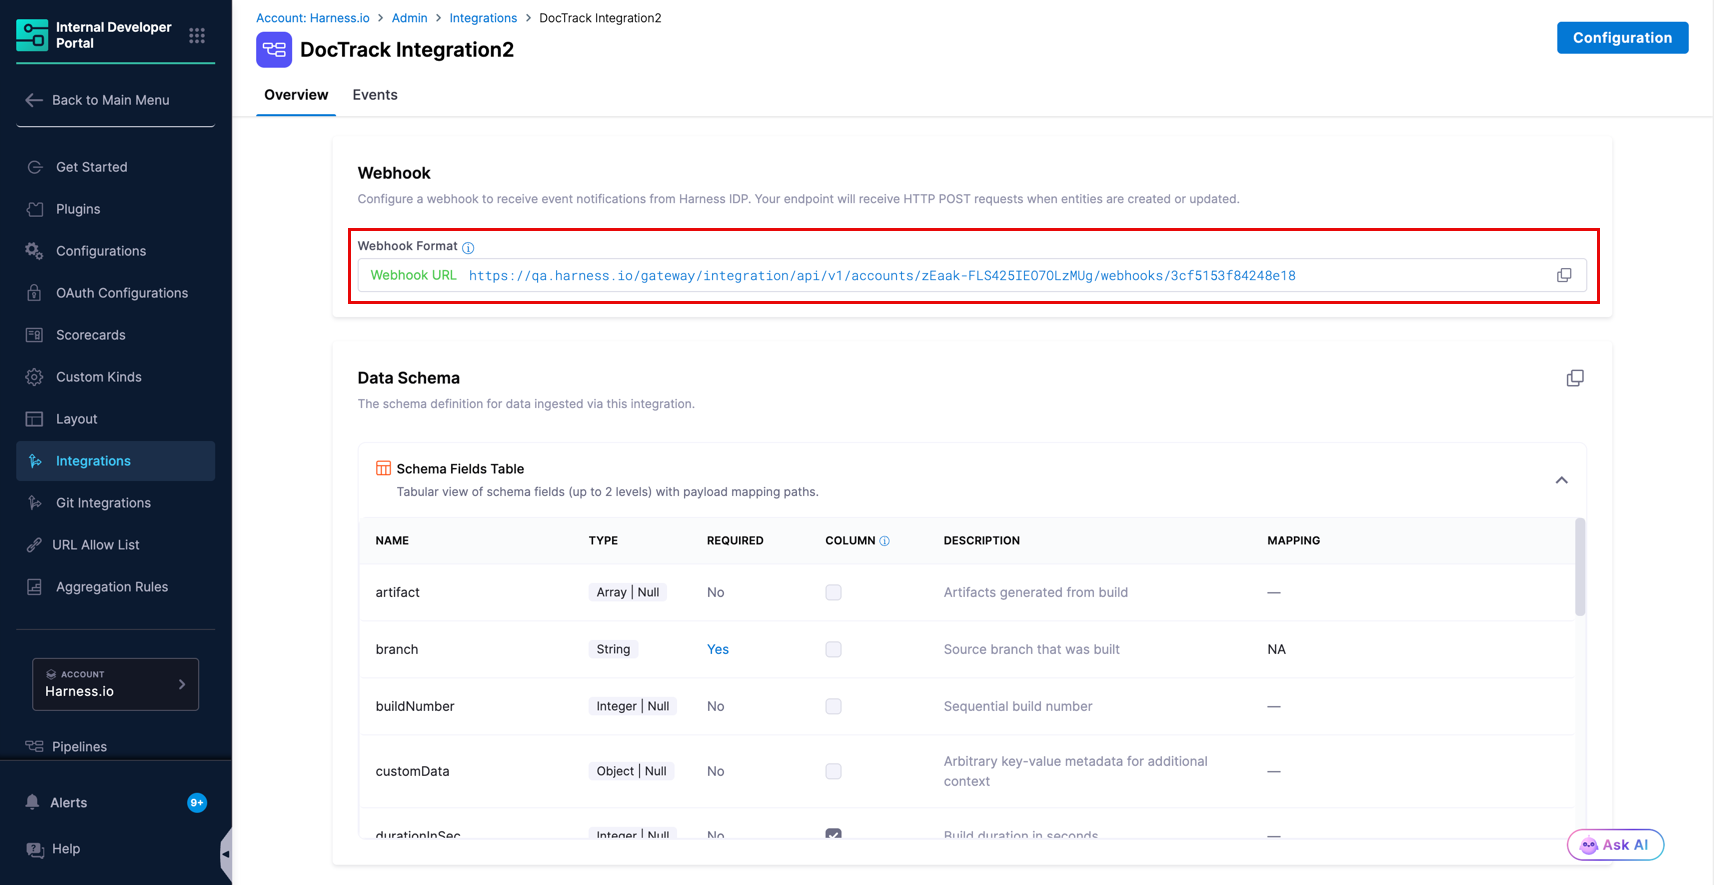Click 'Artifacts generated from build' description
1714x885 pixels.
tap(1036, 592)
